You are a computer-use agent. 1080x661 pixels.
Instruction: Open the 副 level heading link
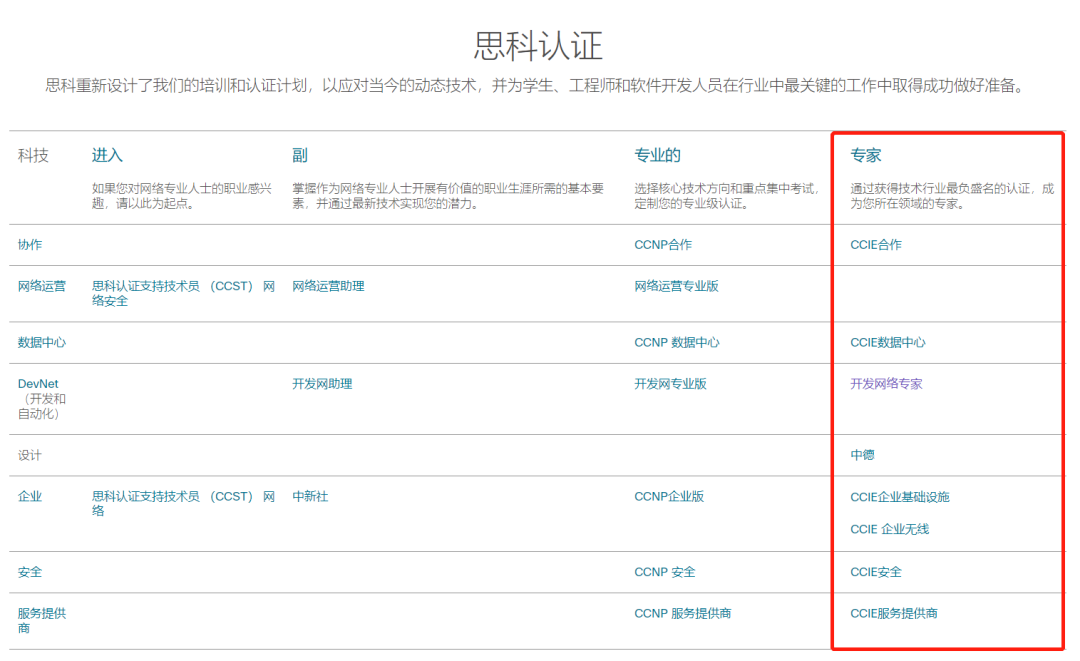tap(299, 156)
